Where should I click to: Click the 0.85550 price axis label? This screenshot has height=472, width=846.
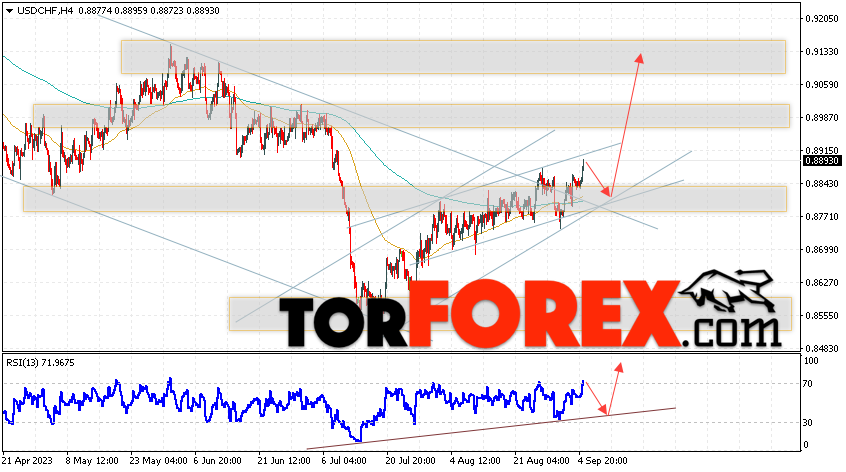click(x=822, y=316)
